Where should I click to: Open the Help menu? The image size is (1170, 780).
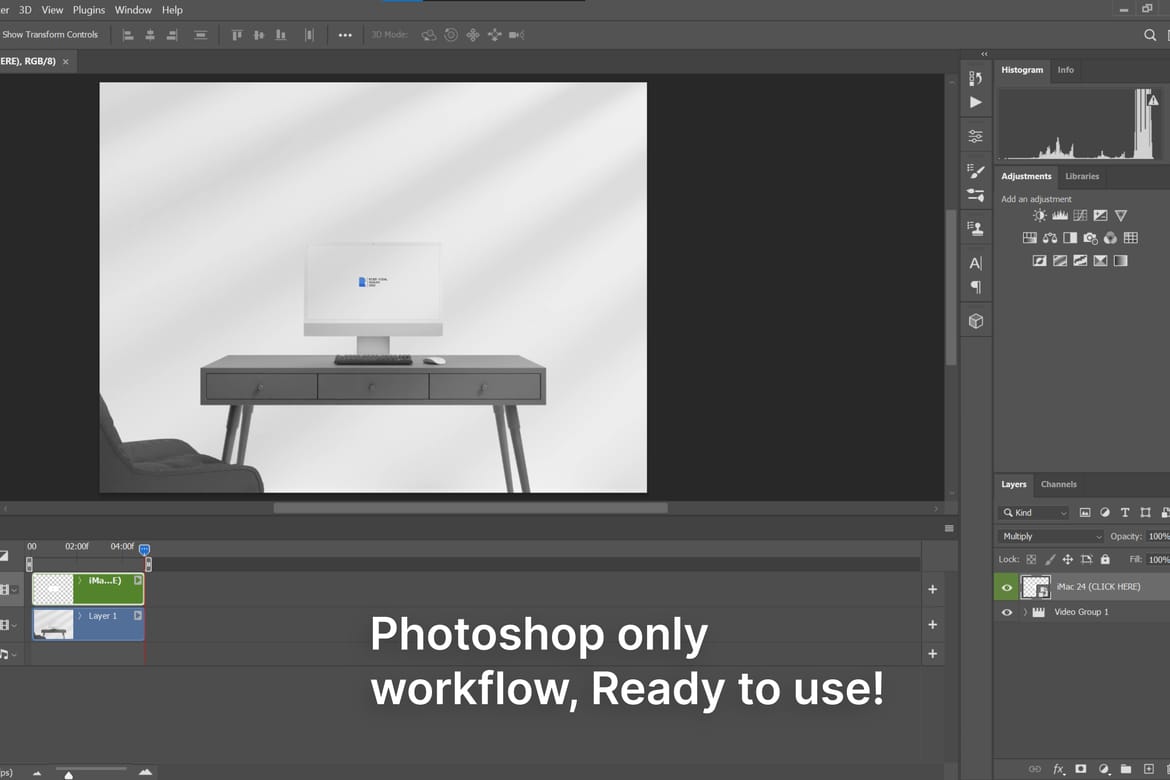[x=172, y=10]
